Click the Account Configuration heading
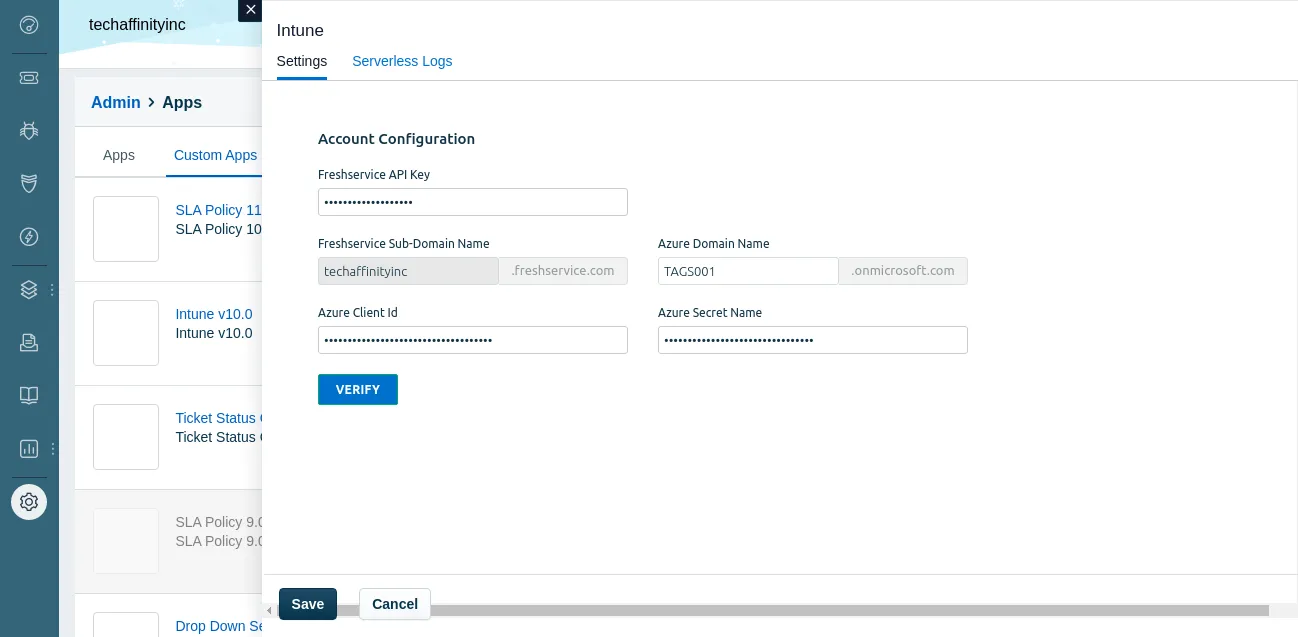The image size is (1298, 637). point(396,139)
